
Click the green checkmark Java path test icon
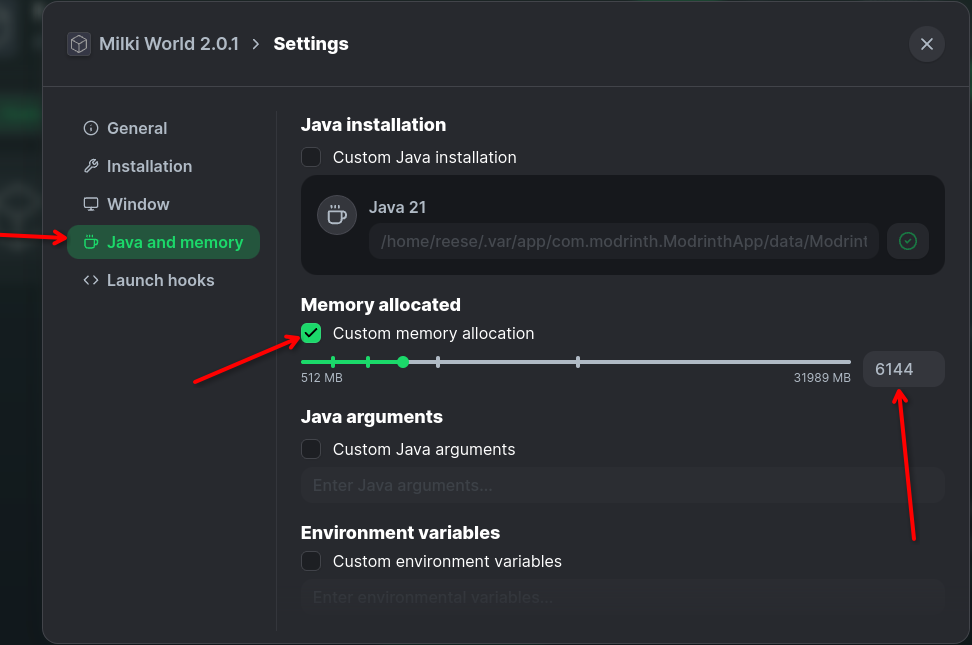tap(908, 241)
